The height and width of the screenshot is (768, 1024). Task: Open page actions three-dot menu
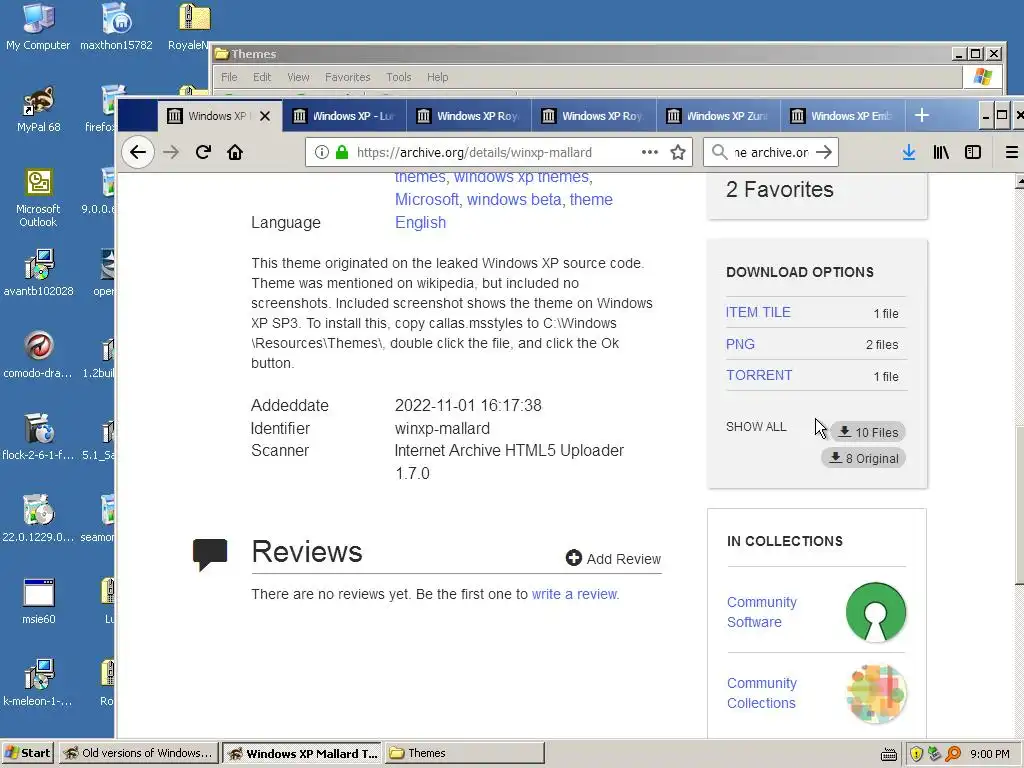click(x=650, y=152)
